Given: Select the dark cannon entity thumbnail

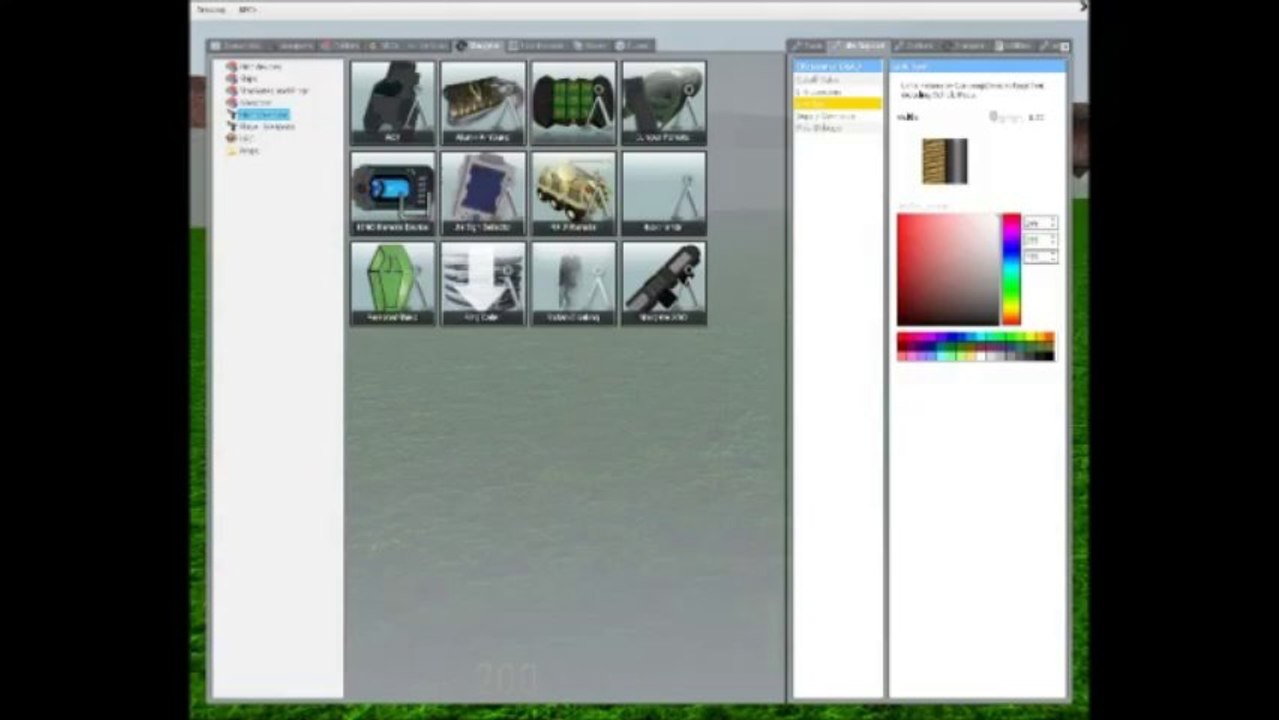Looking at the screenshot, I should [392, 103].
